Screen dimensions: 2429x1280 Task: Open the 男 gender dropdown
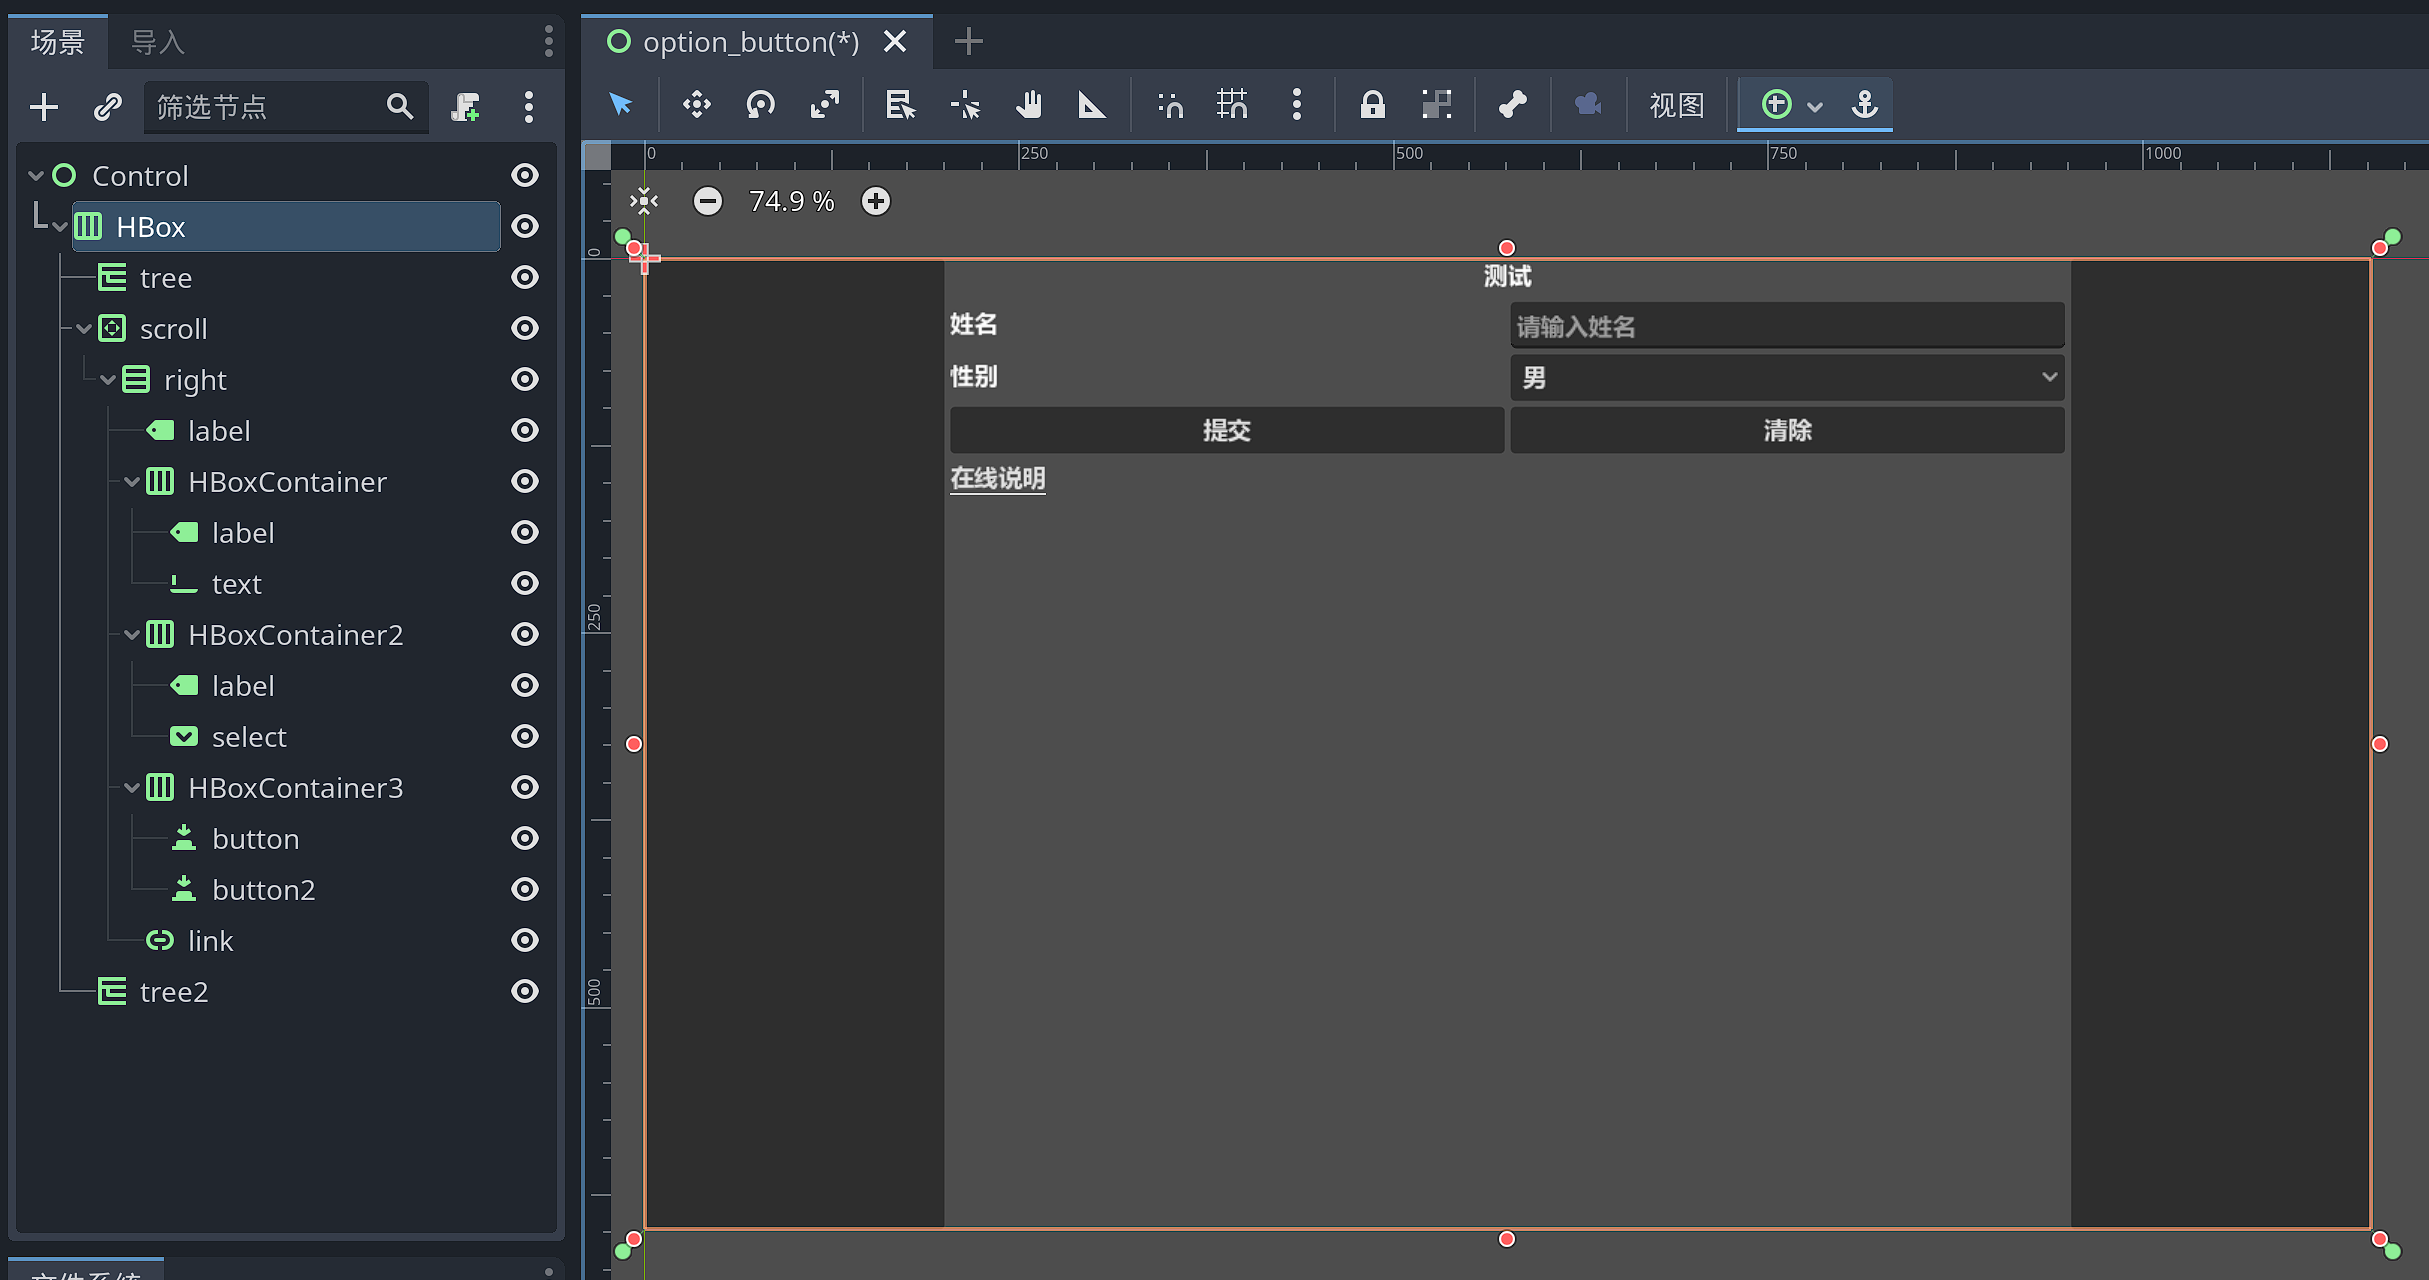(x=1787, y=378)
